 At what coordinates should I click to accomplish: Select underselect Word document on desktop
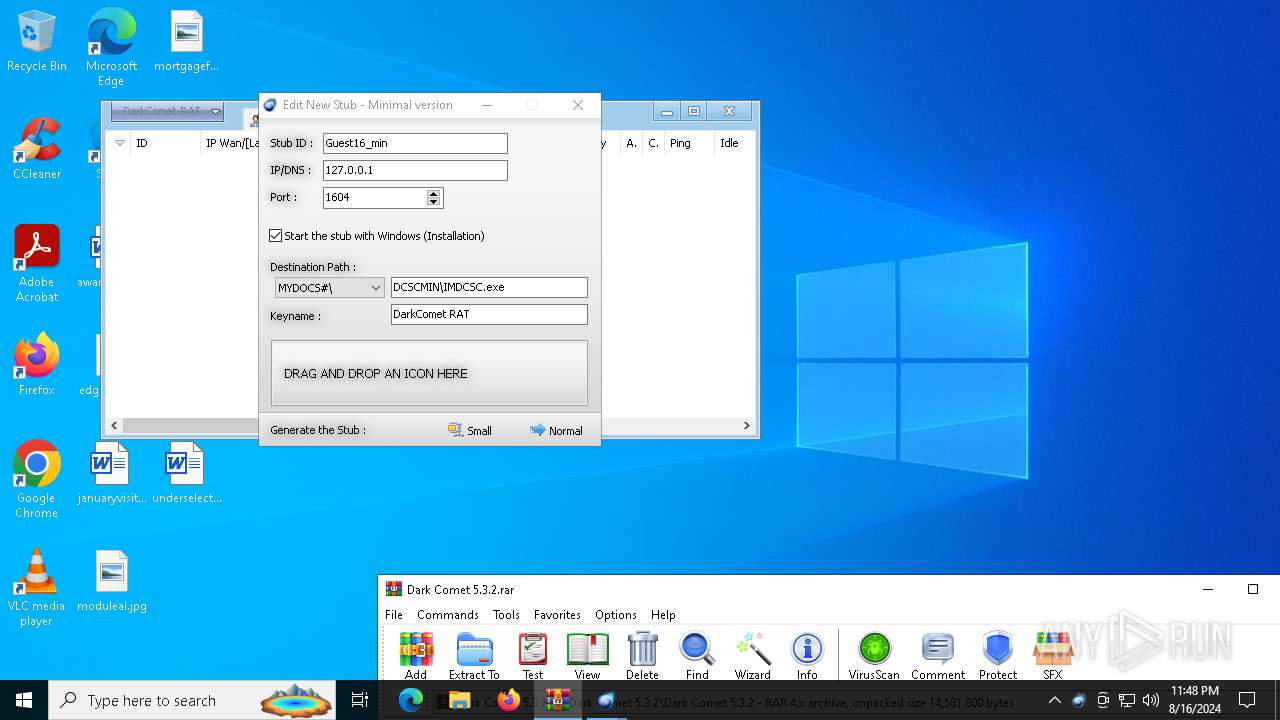tap(186, 474)
